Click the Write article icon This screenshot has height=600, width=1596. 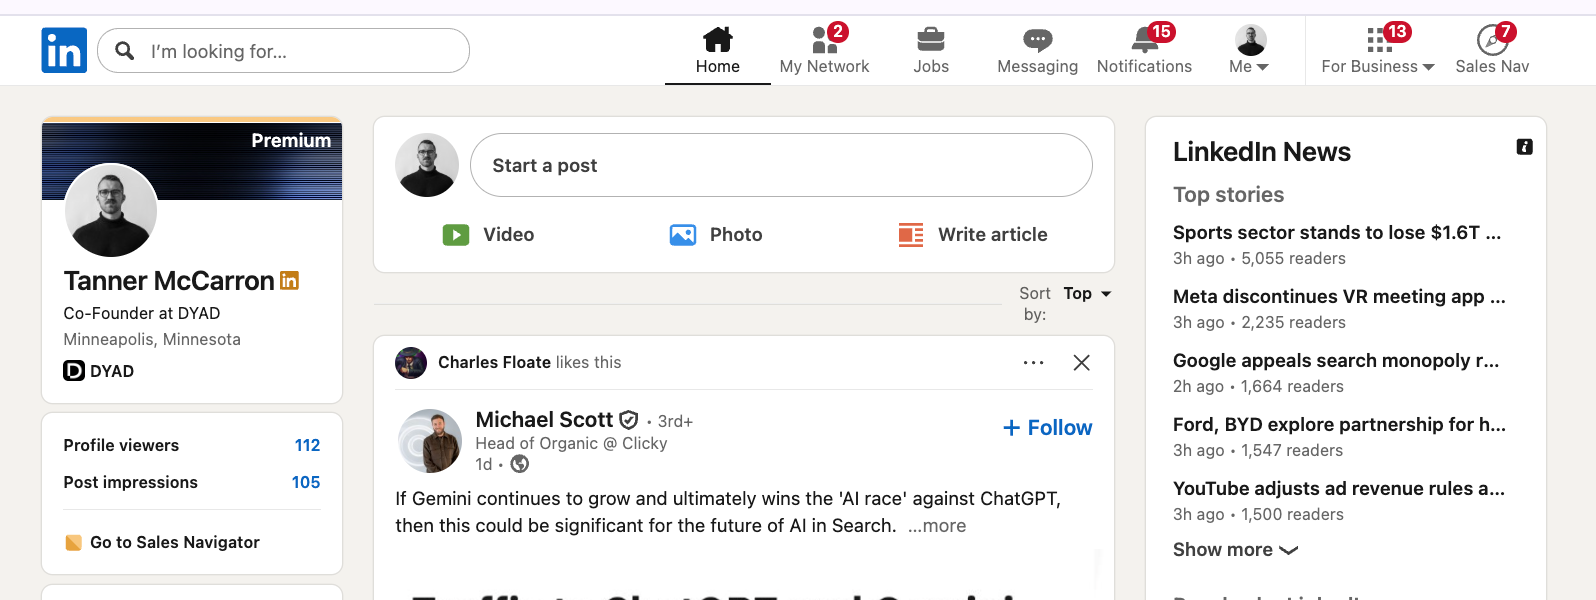(911, 235)
